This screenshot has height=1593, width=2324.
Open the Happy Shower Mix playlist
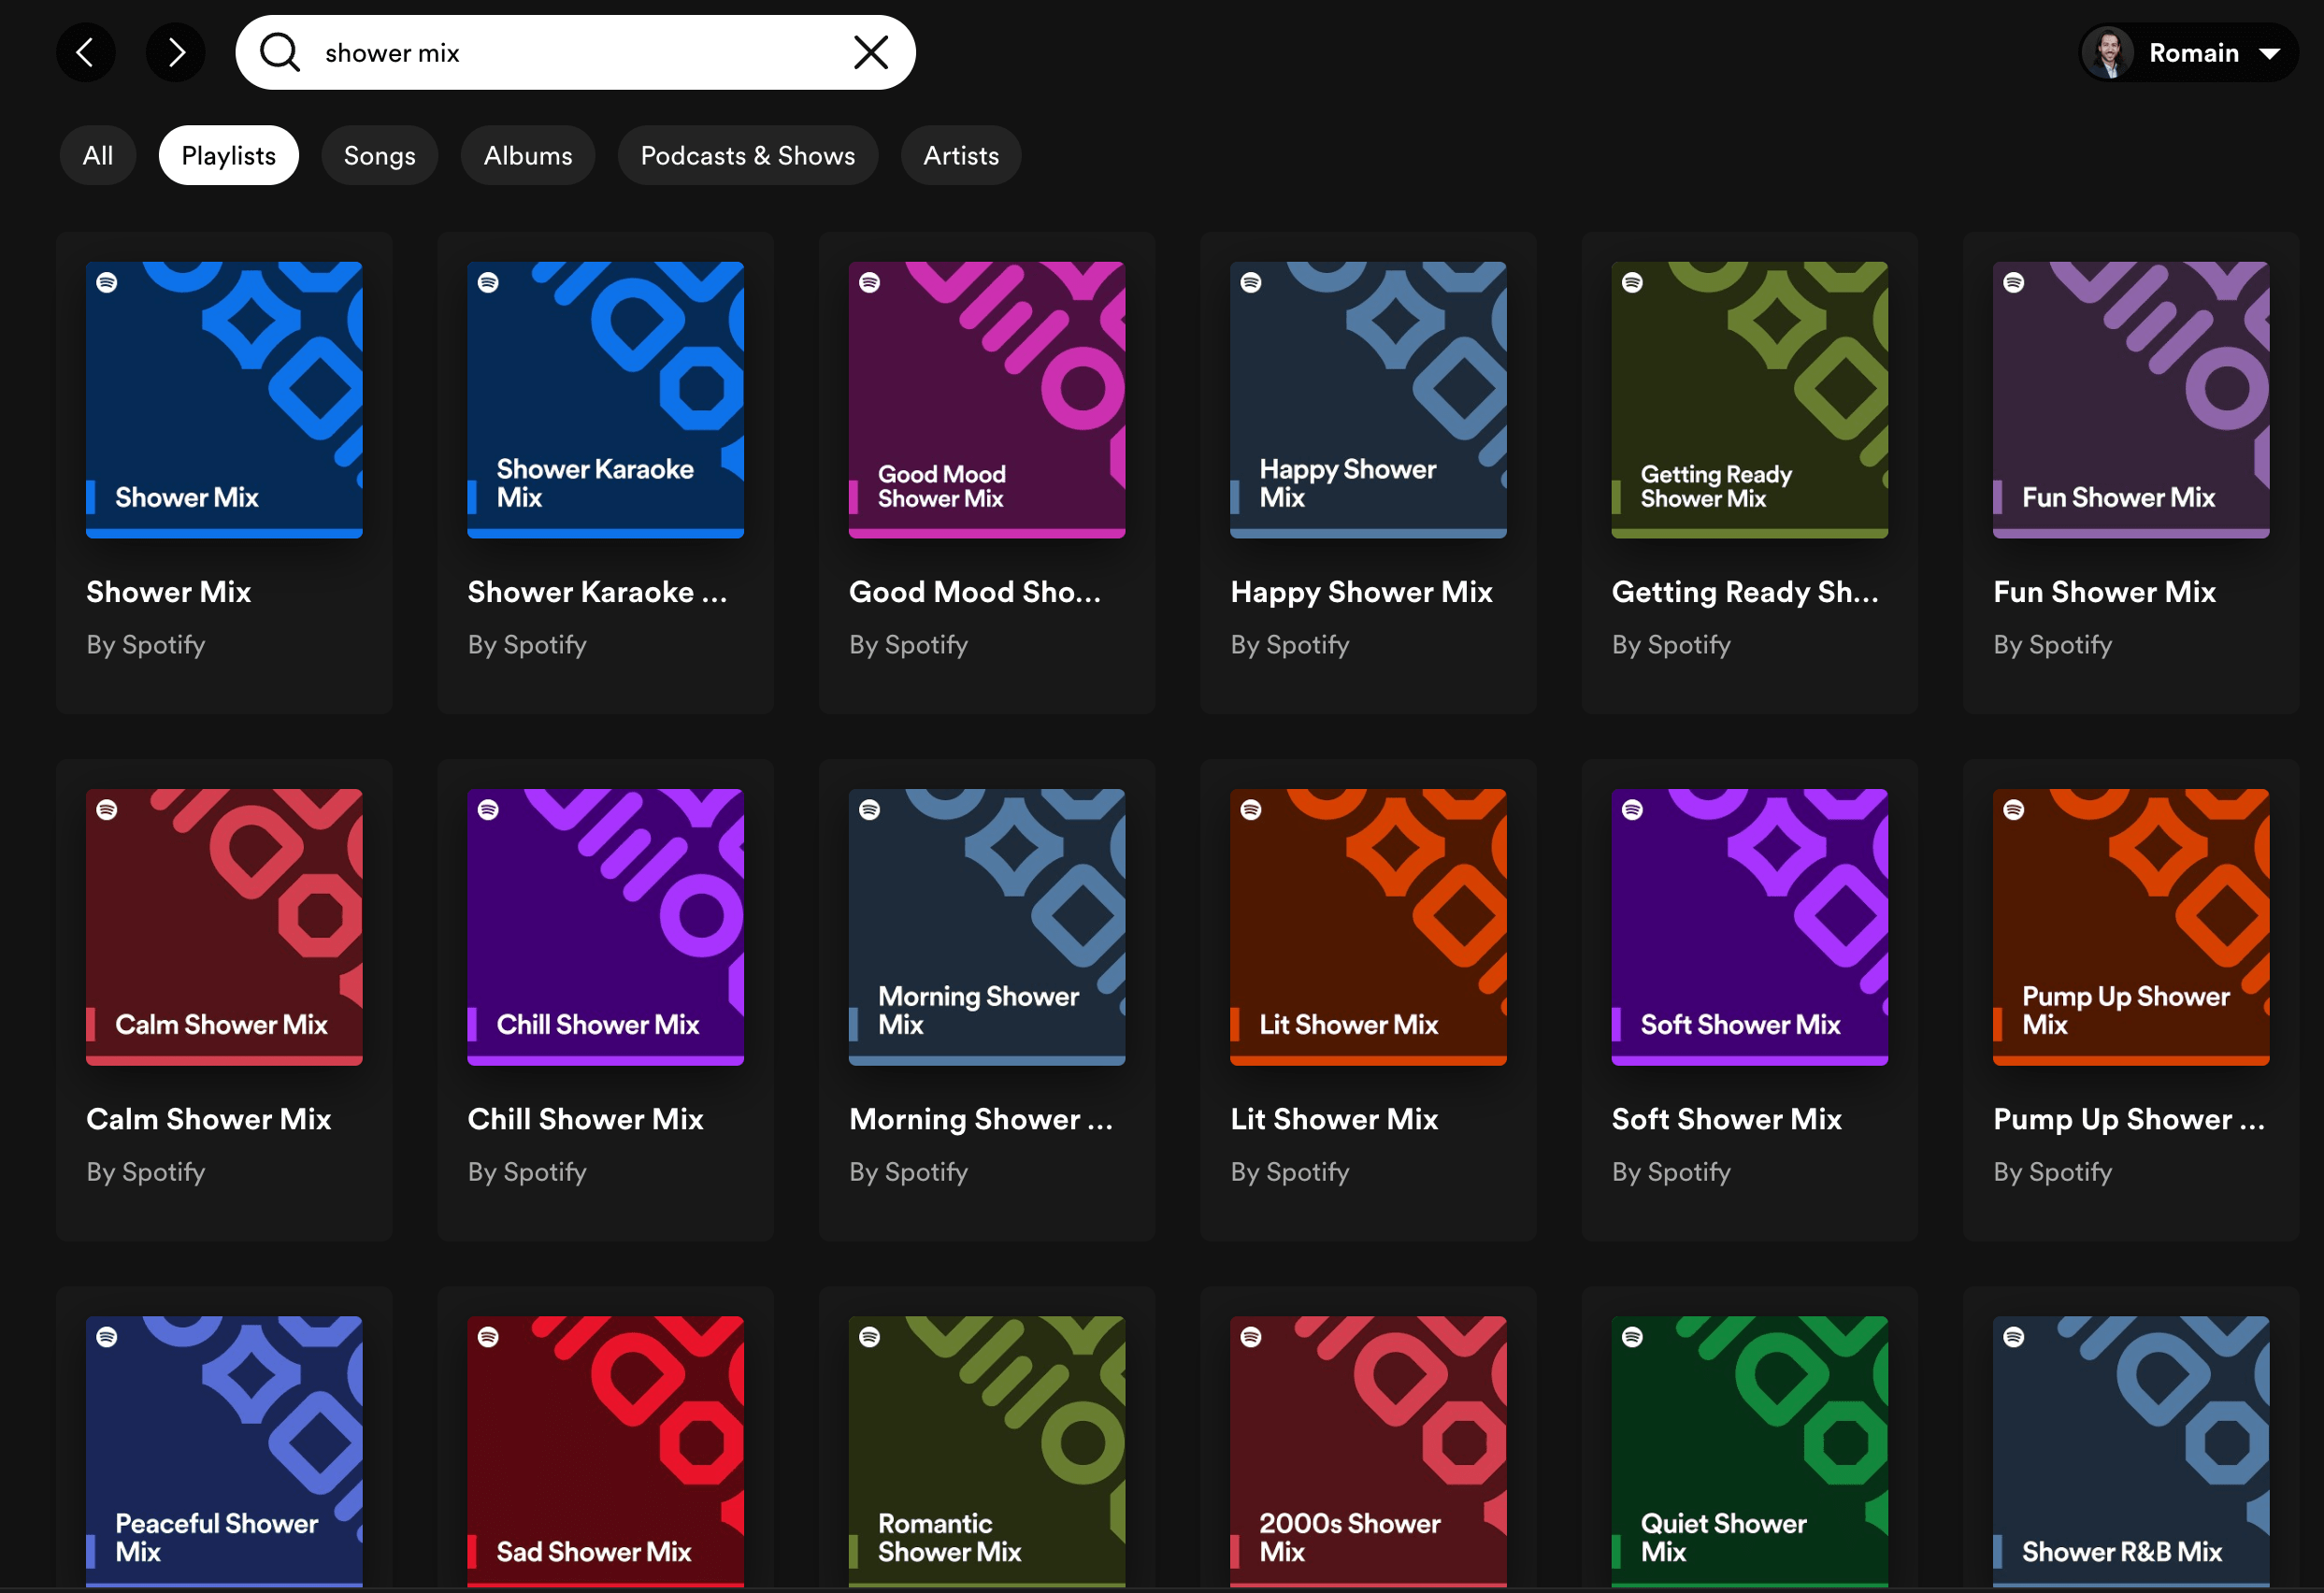[1367, 399]
